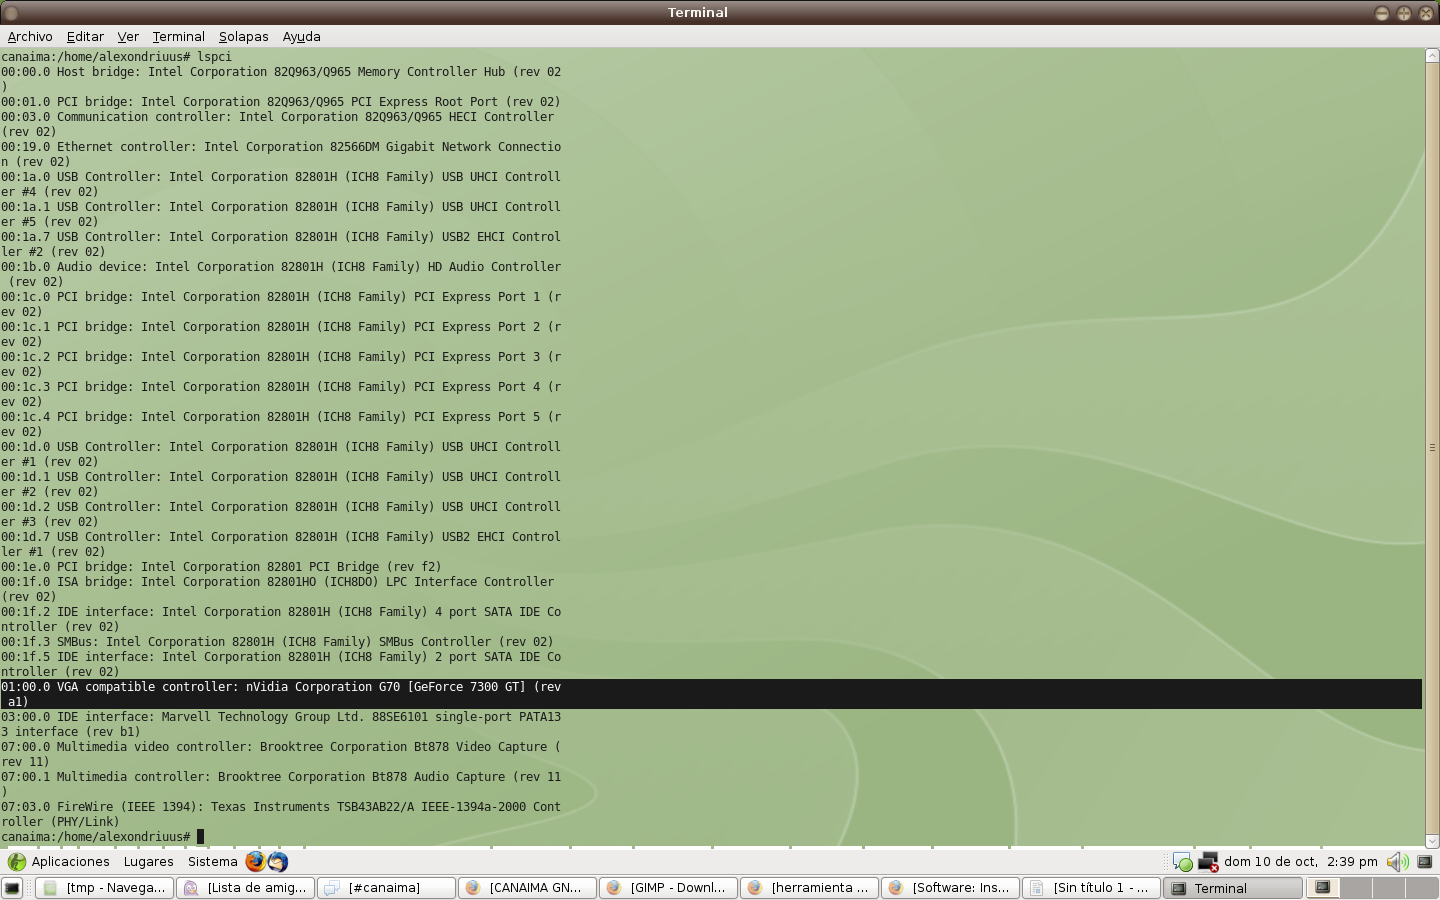This screenshot has width=1440, height=900.
Task: Click the green messaging tray icon
Action: (x=1183, y=862)
